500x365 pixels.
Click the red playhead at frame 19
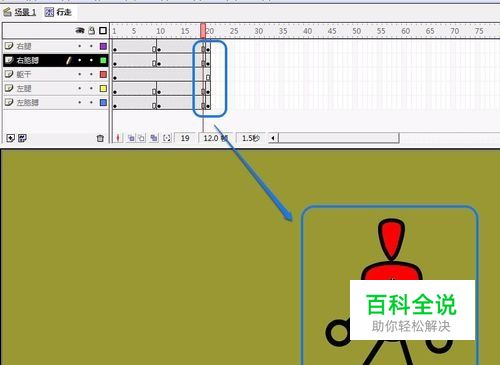click(203, 31)
